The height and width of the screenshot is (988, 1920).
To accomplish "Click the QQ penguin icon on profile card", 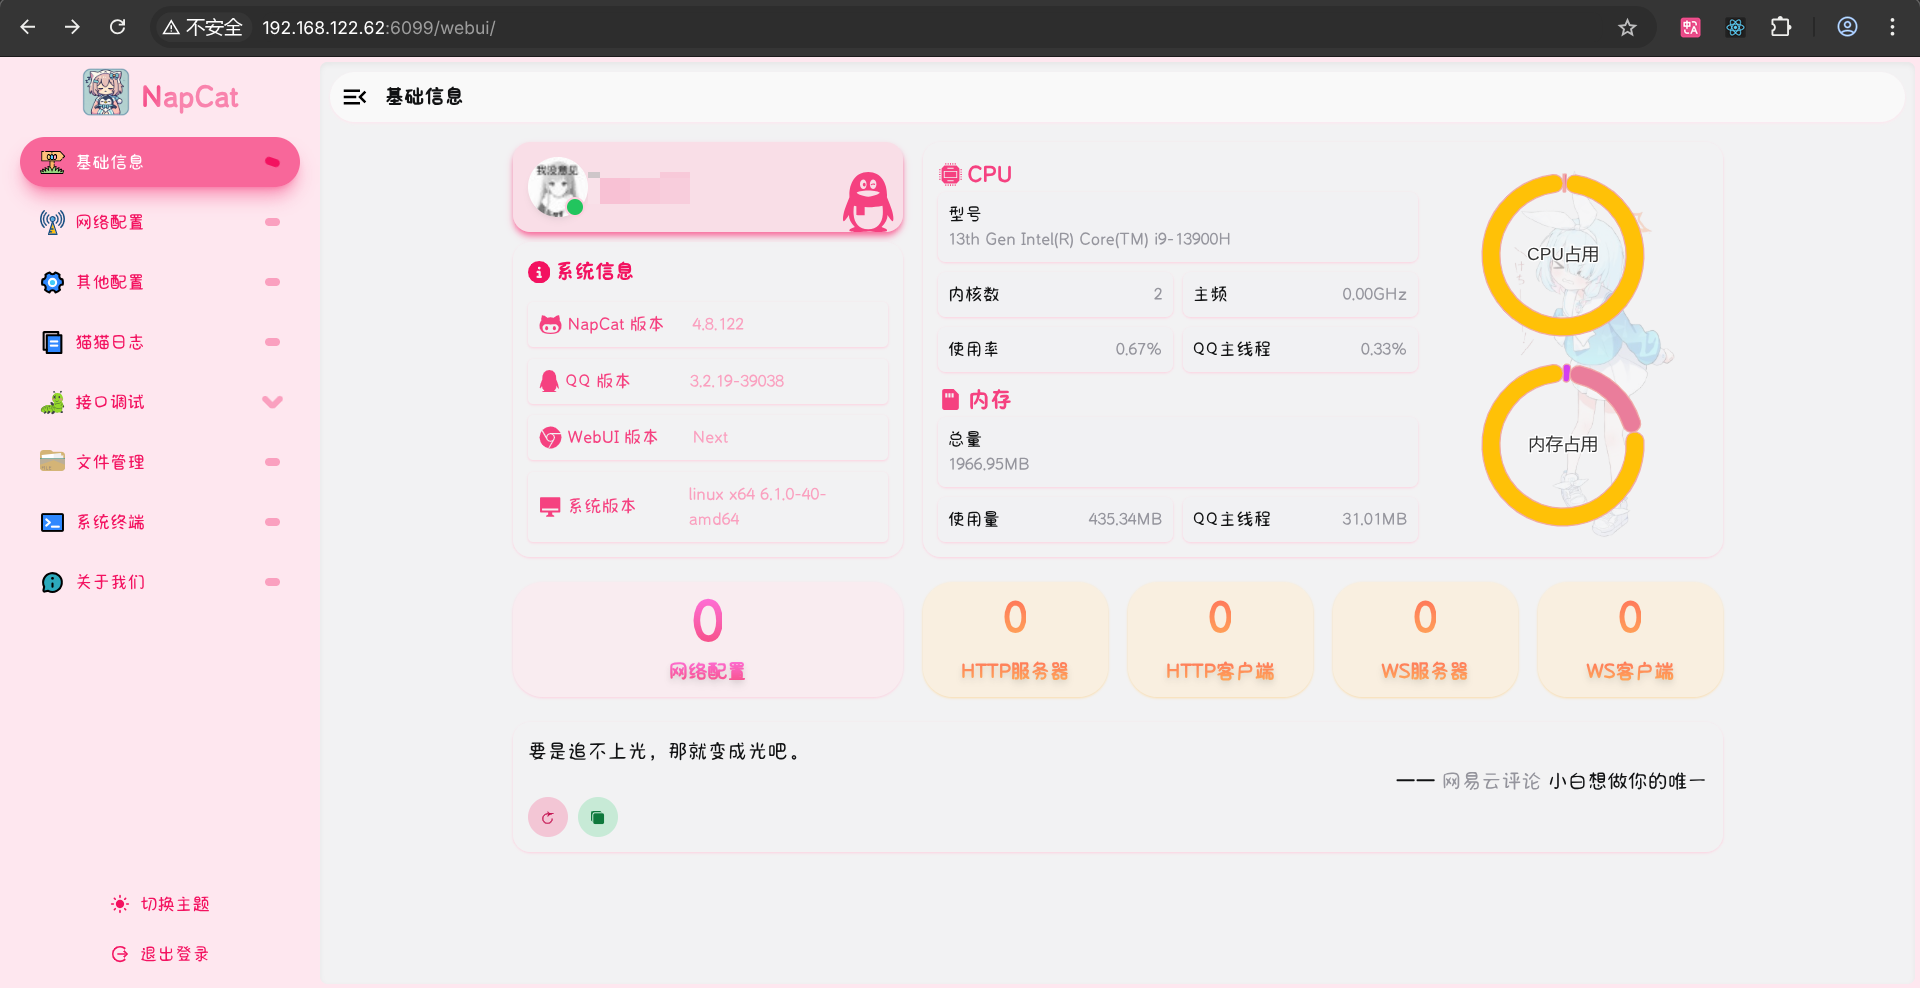I will pos(867,201).
